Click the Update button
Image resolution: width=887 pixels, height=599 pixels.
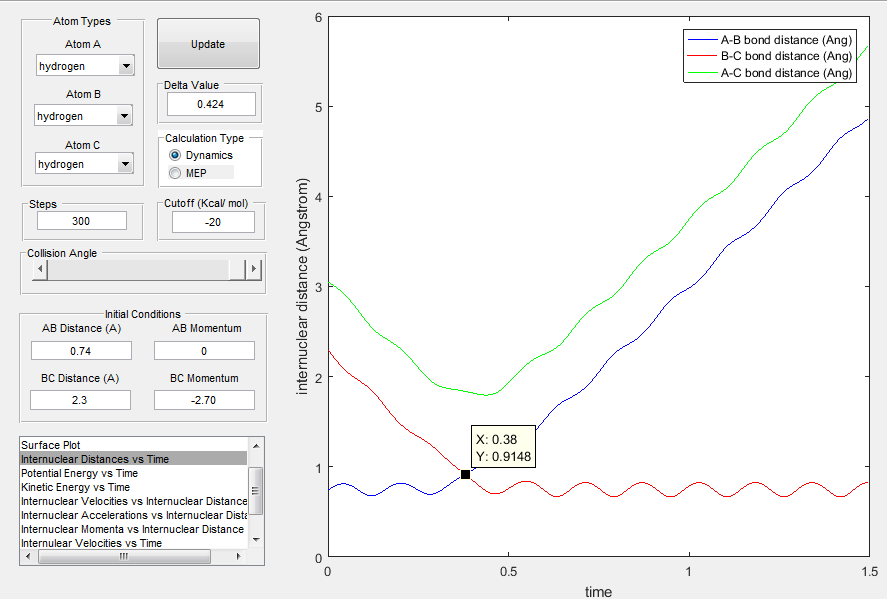pyautogui.click(x=208, y=44)
